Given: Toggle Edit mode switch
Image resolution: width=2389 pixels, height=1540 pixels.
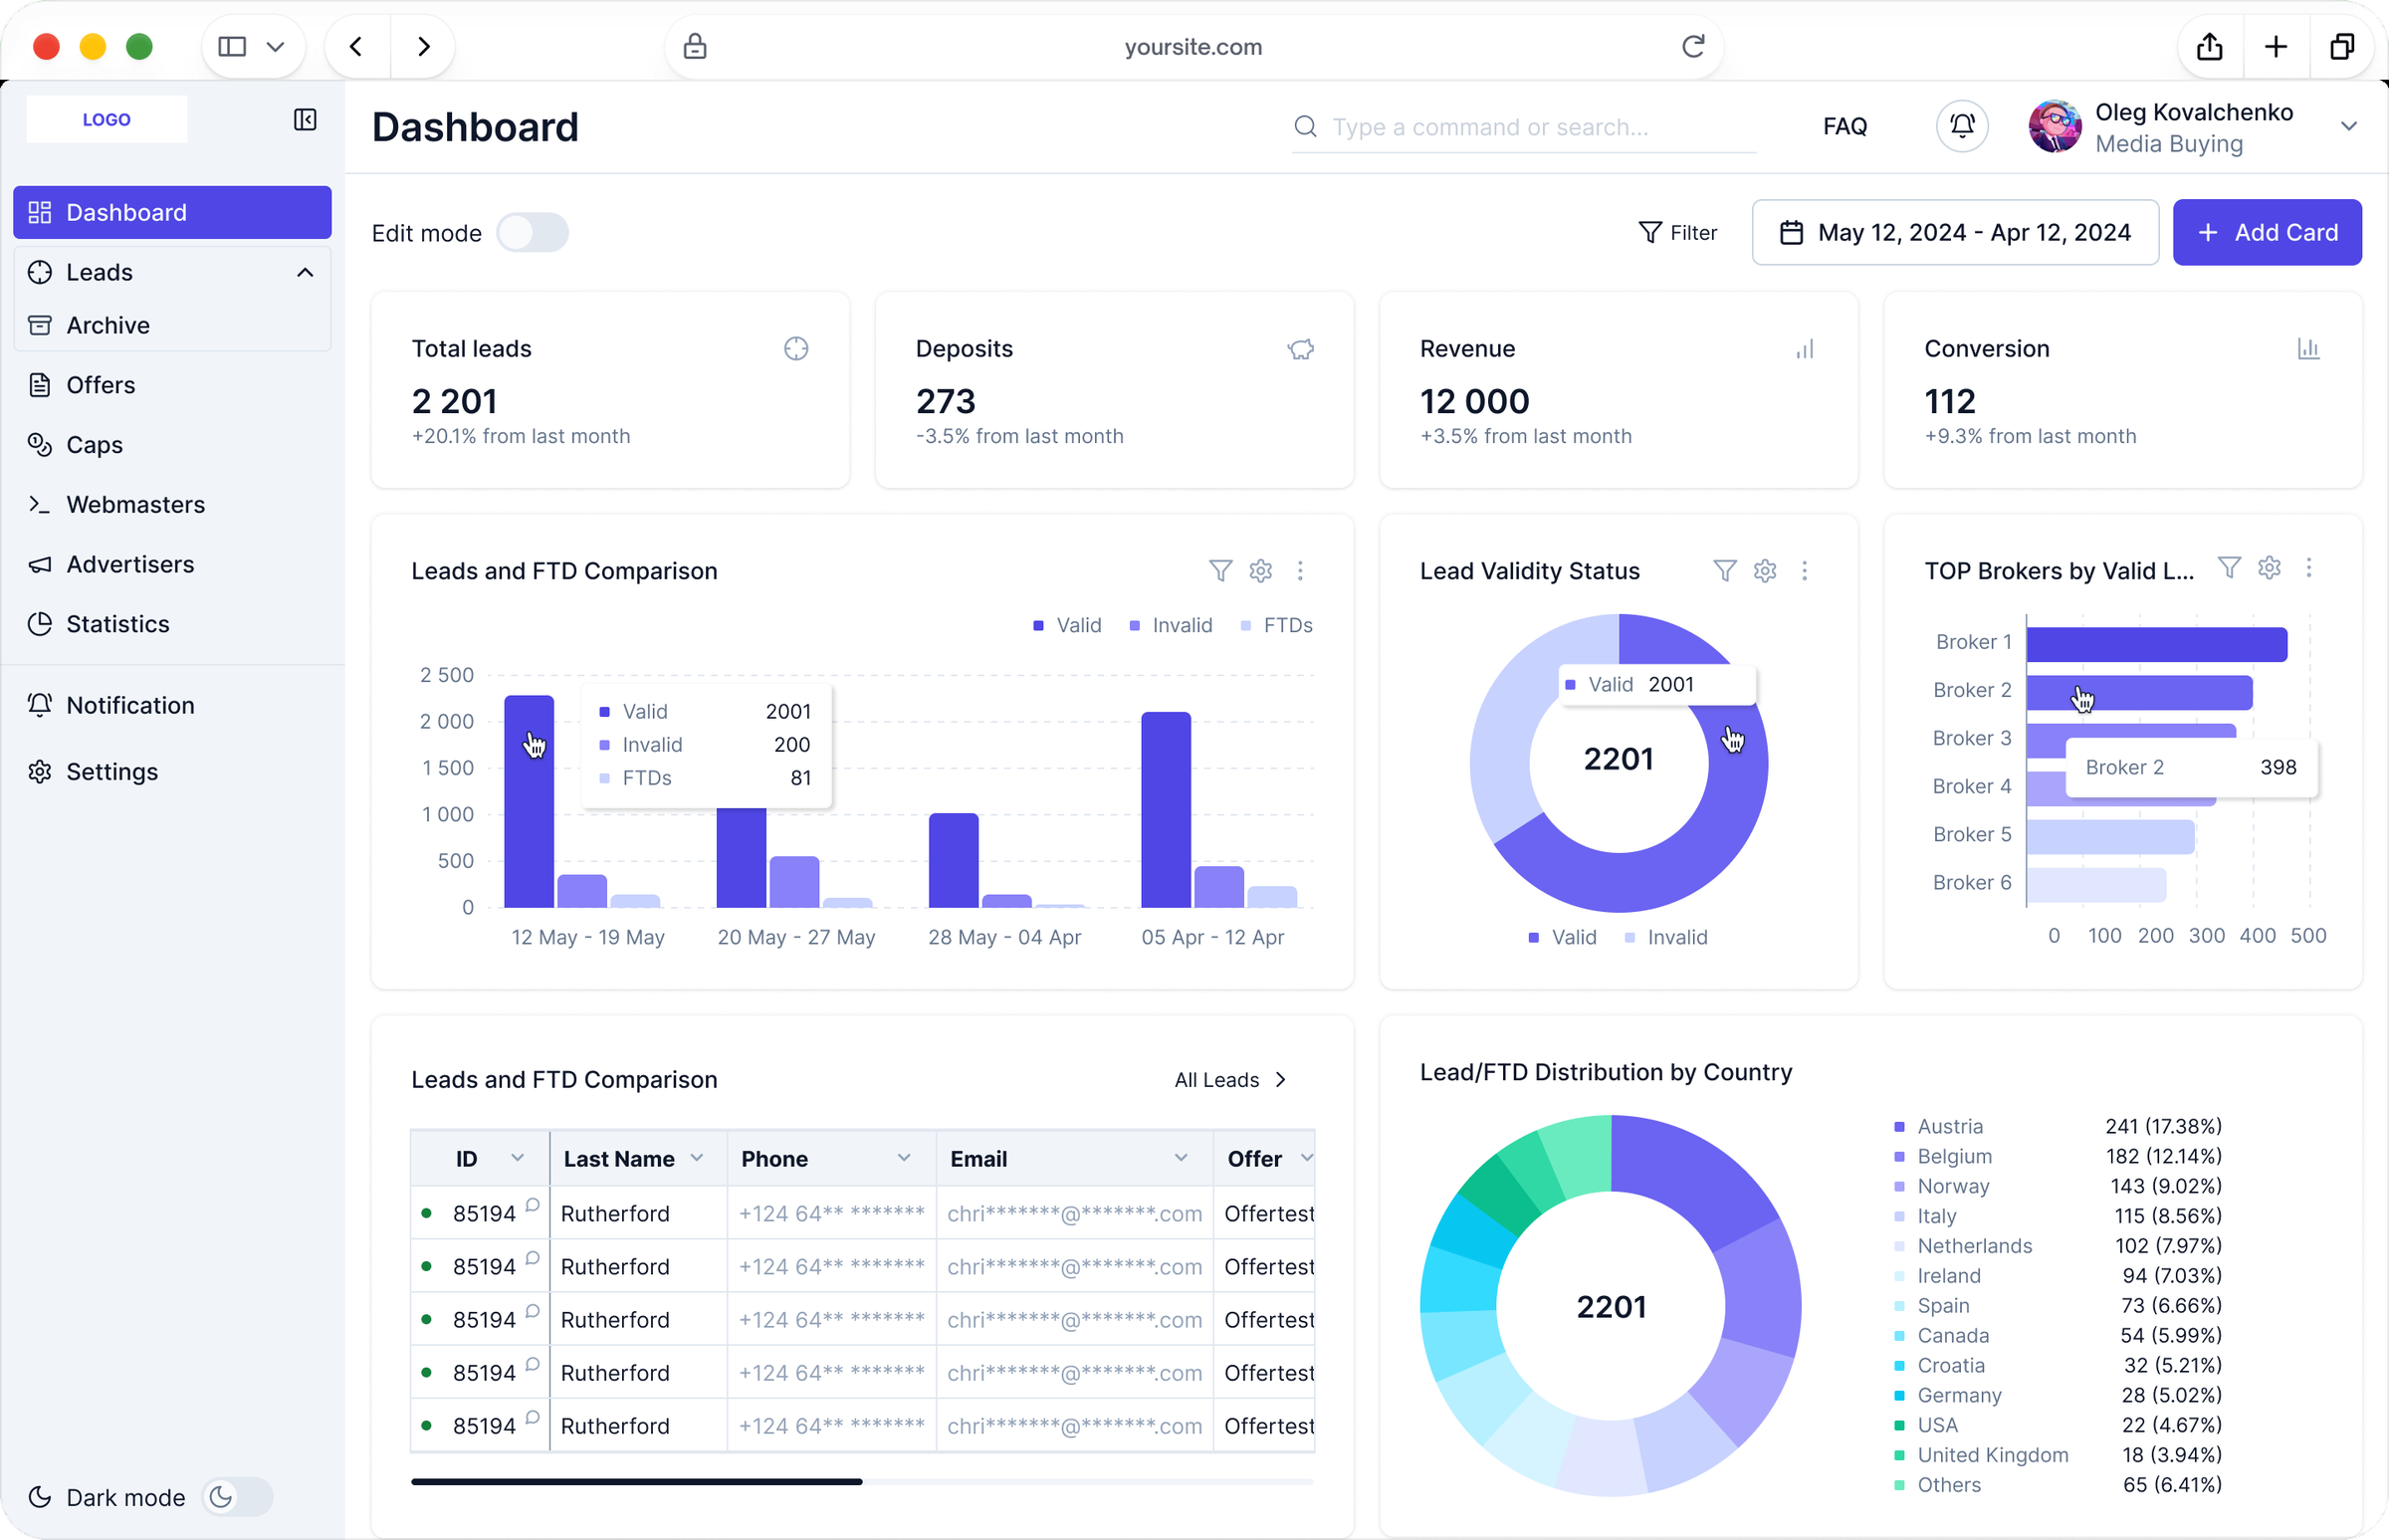Looking at the screenshot, I should [x=532, y=233].
